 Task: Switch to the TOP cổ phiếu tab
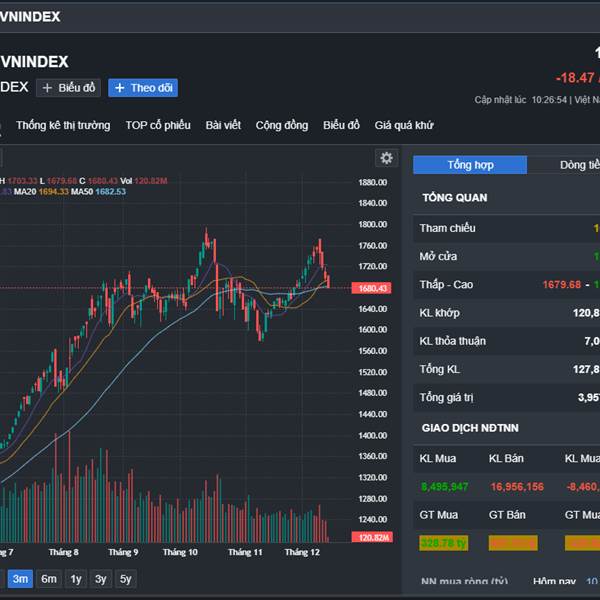[158, 125]
